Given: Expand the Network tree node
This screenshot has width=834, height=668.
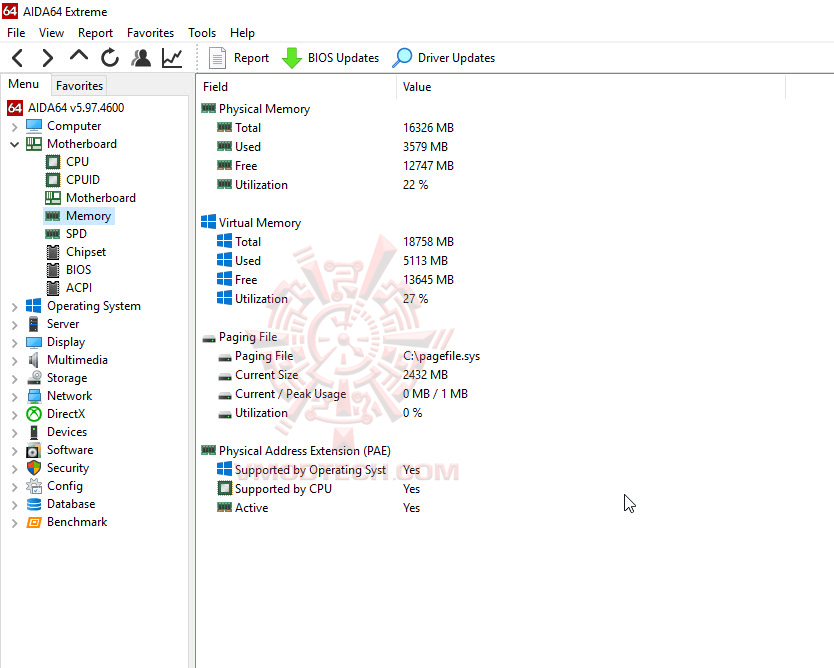Looking at the screenshot, I should 14,397.
